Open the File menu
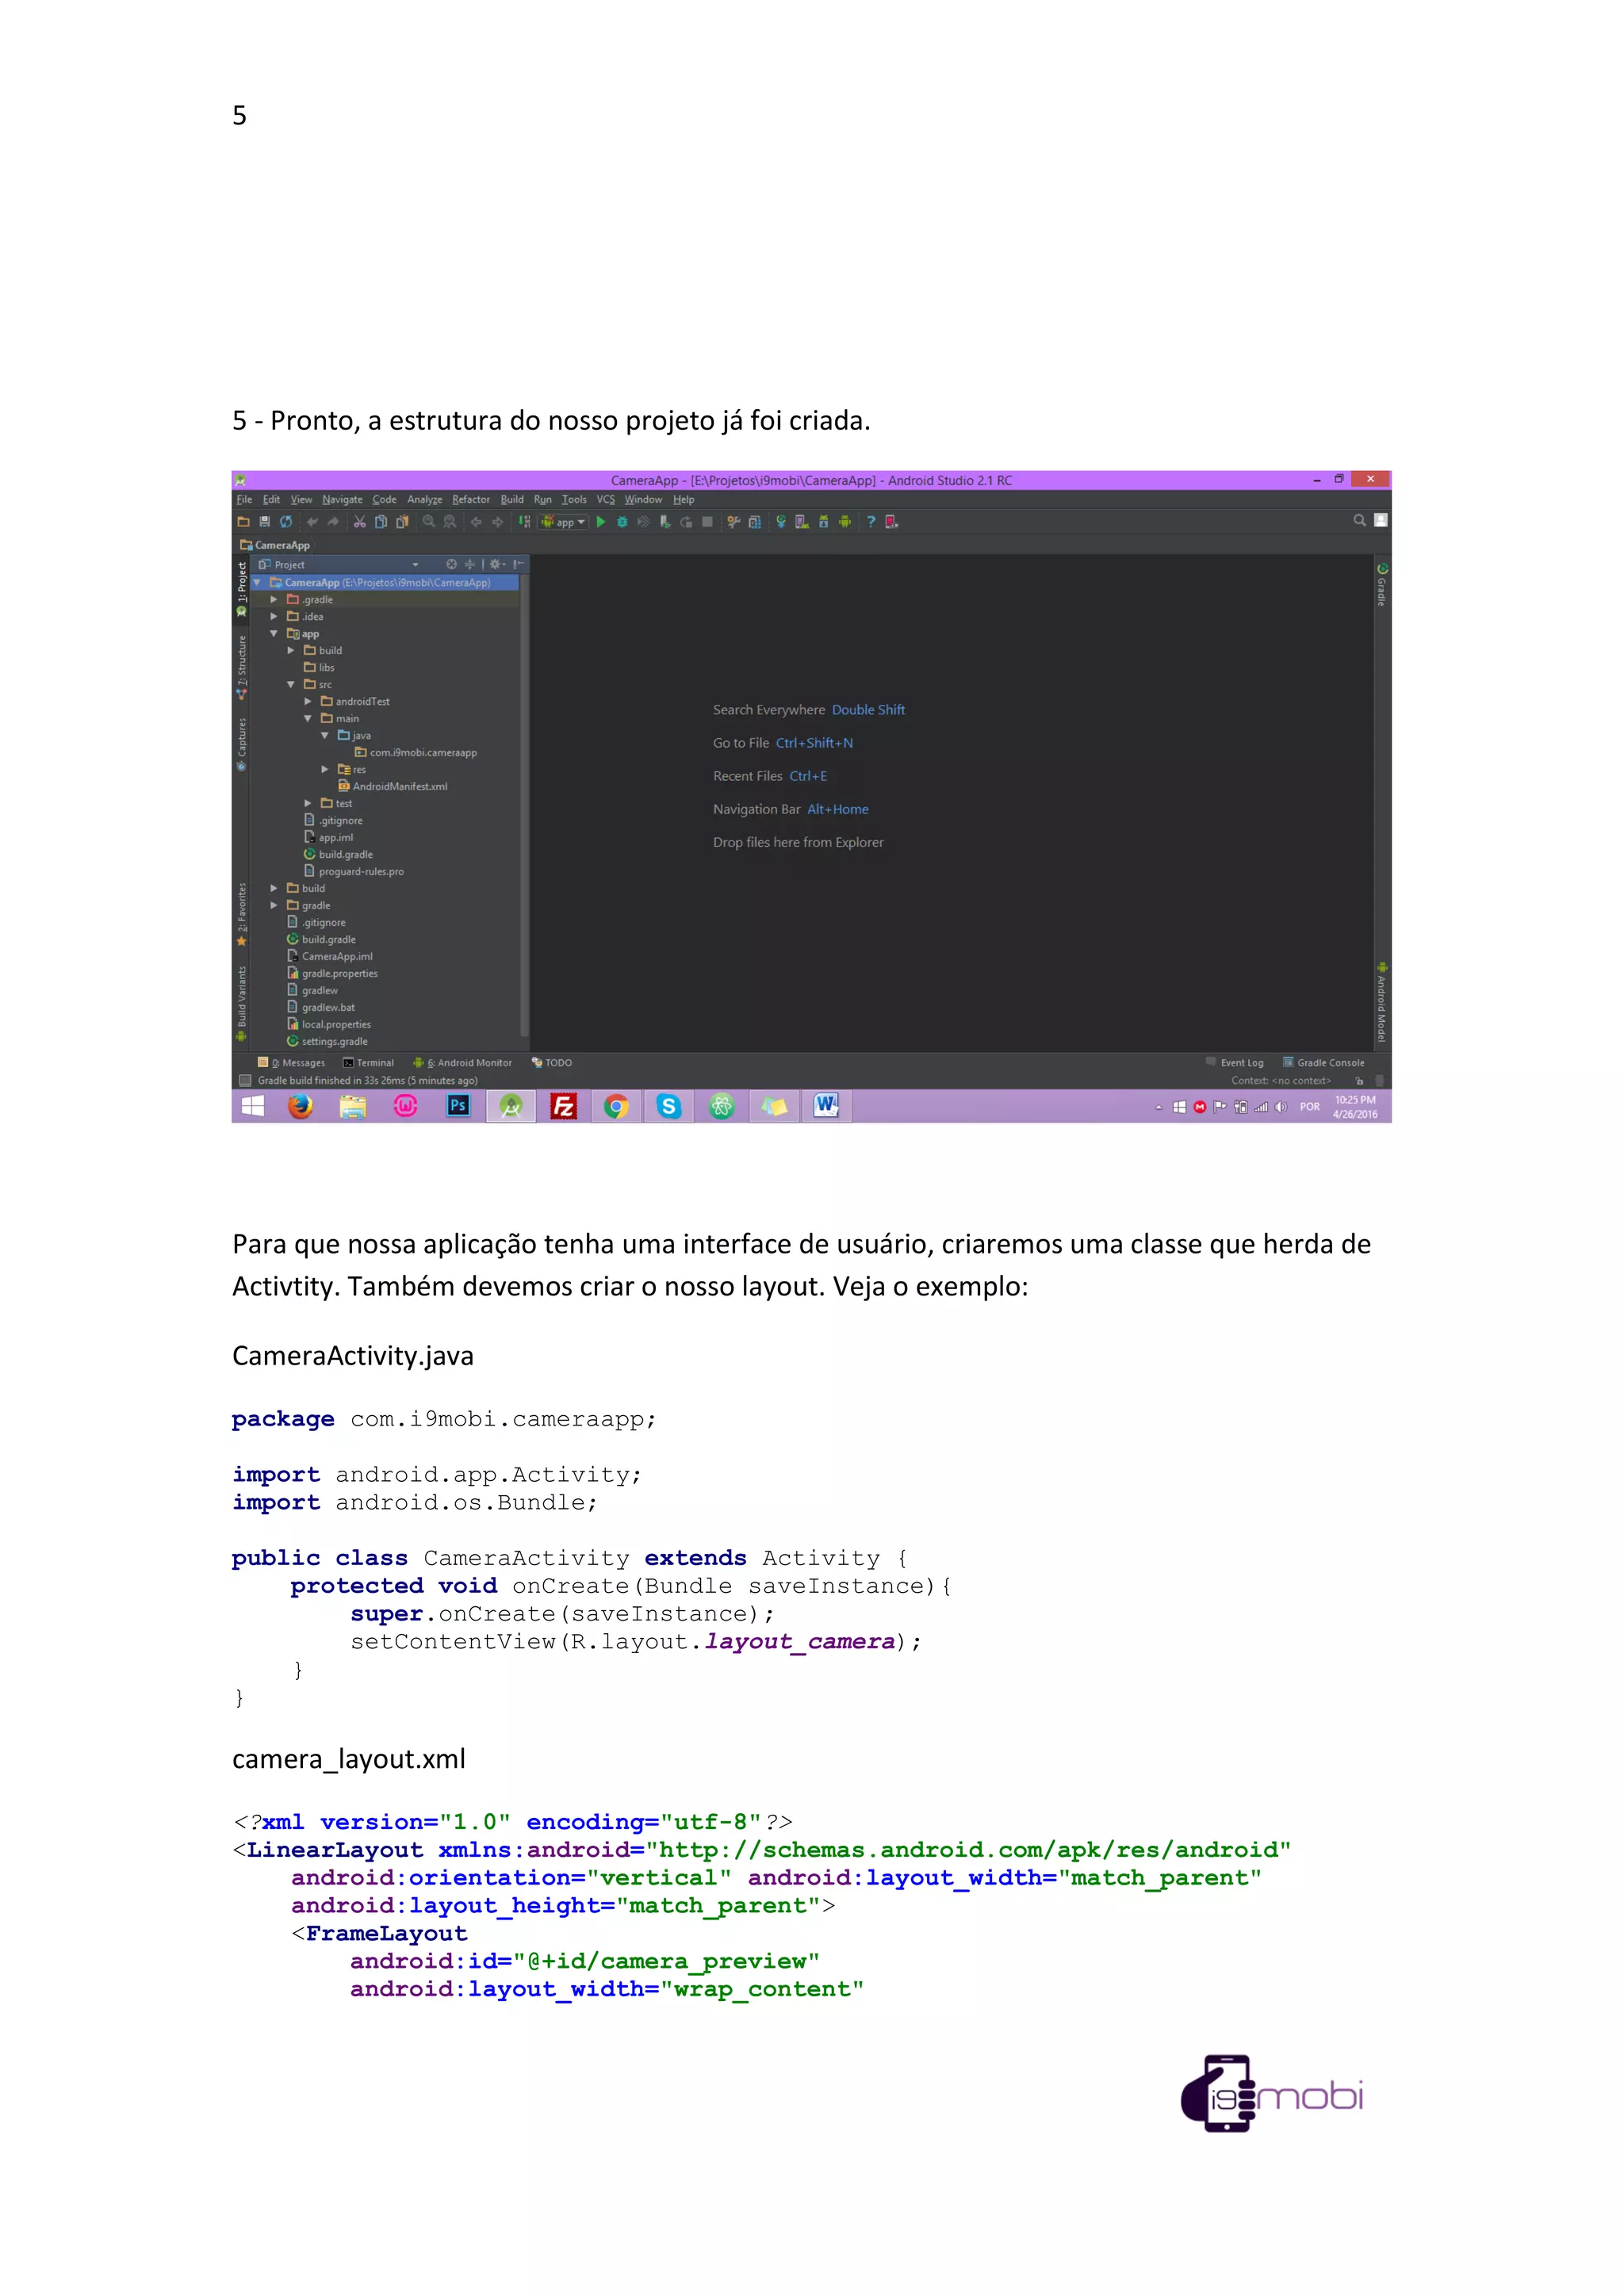 [x=244, y=499]
